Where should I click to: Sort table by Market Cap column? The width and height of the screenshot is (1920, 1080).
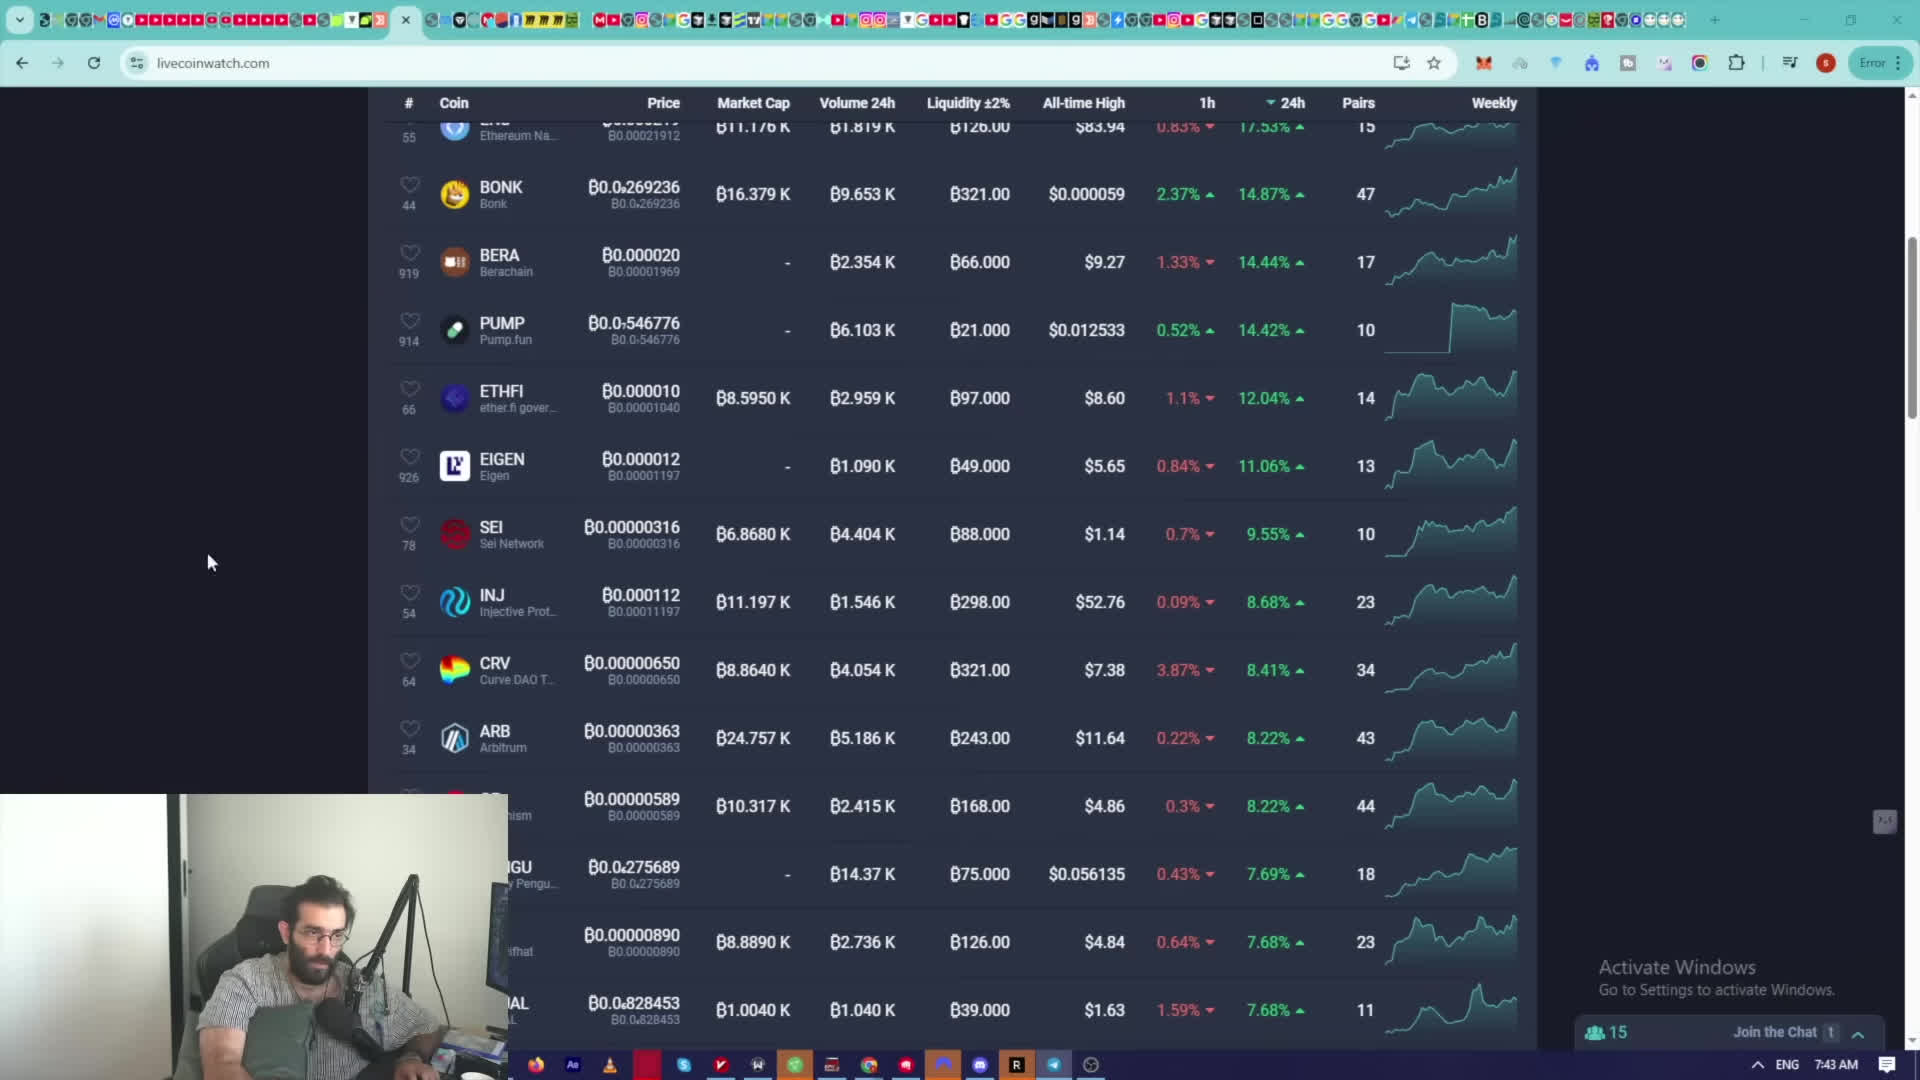pyautogui.click(x=753, y=103)
